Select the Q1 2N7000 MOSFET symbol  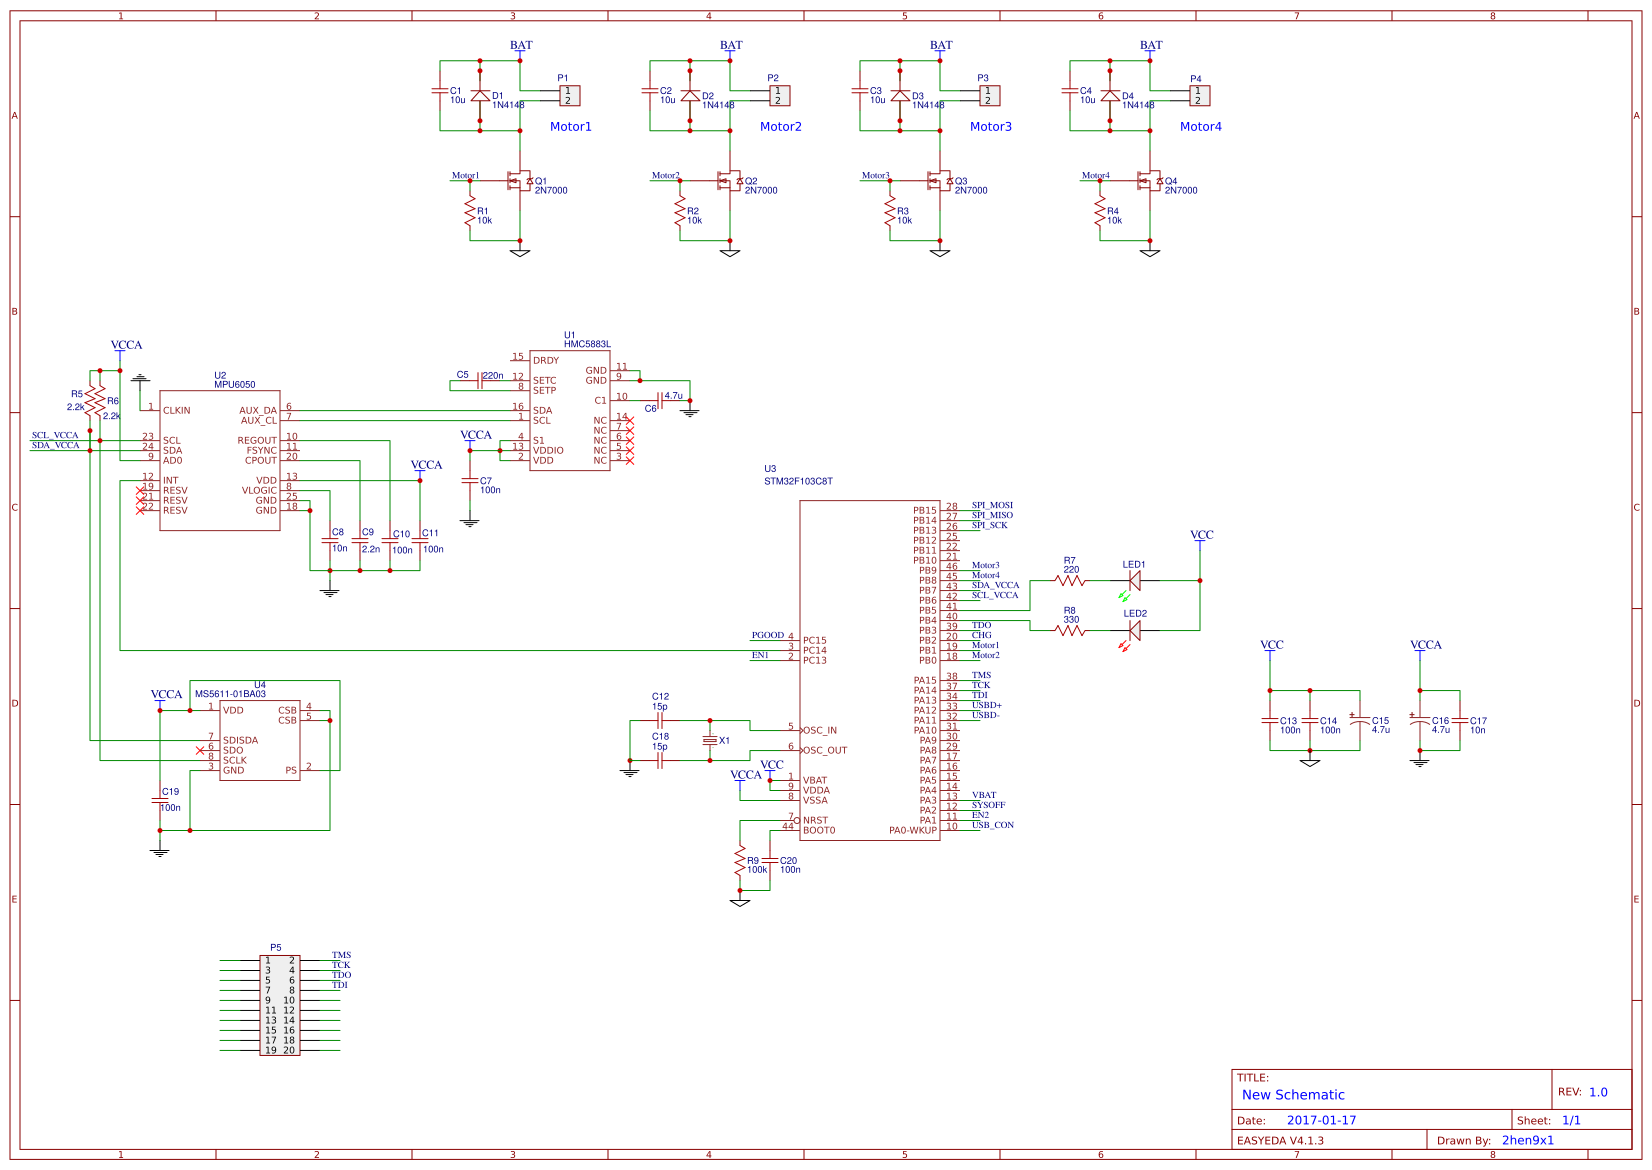coord(518,181)
